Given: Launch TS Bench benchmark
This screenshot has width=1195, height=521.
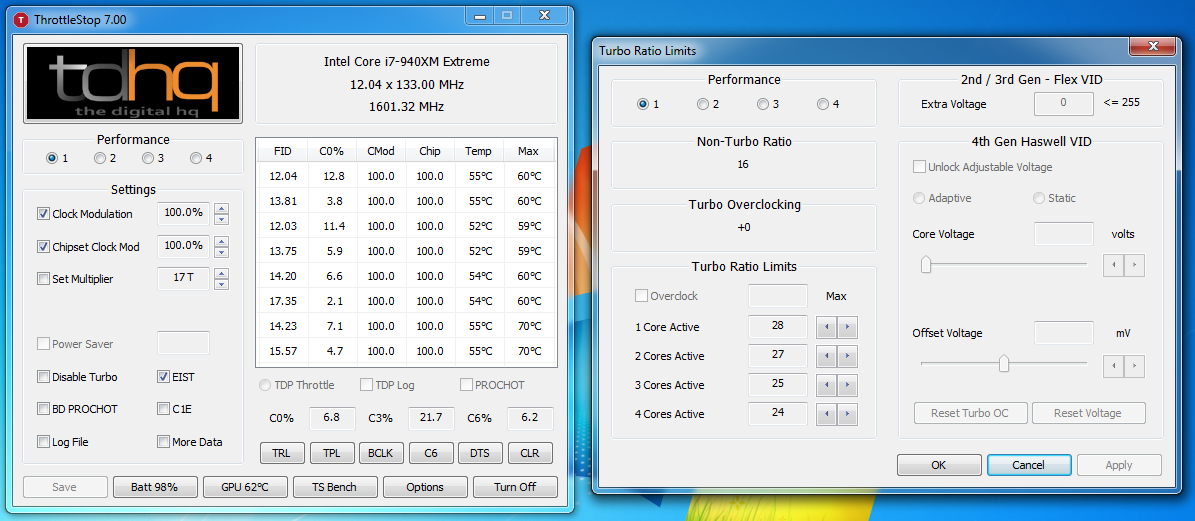Looking at the screenshot, I should point(335,487).
